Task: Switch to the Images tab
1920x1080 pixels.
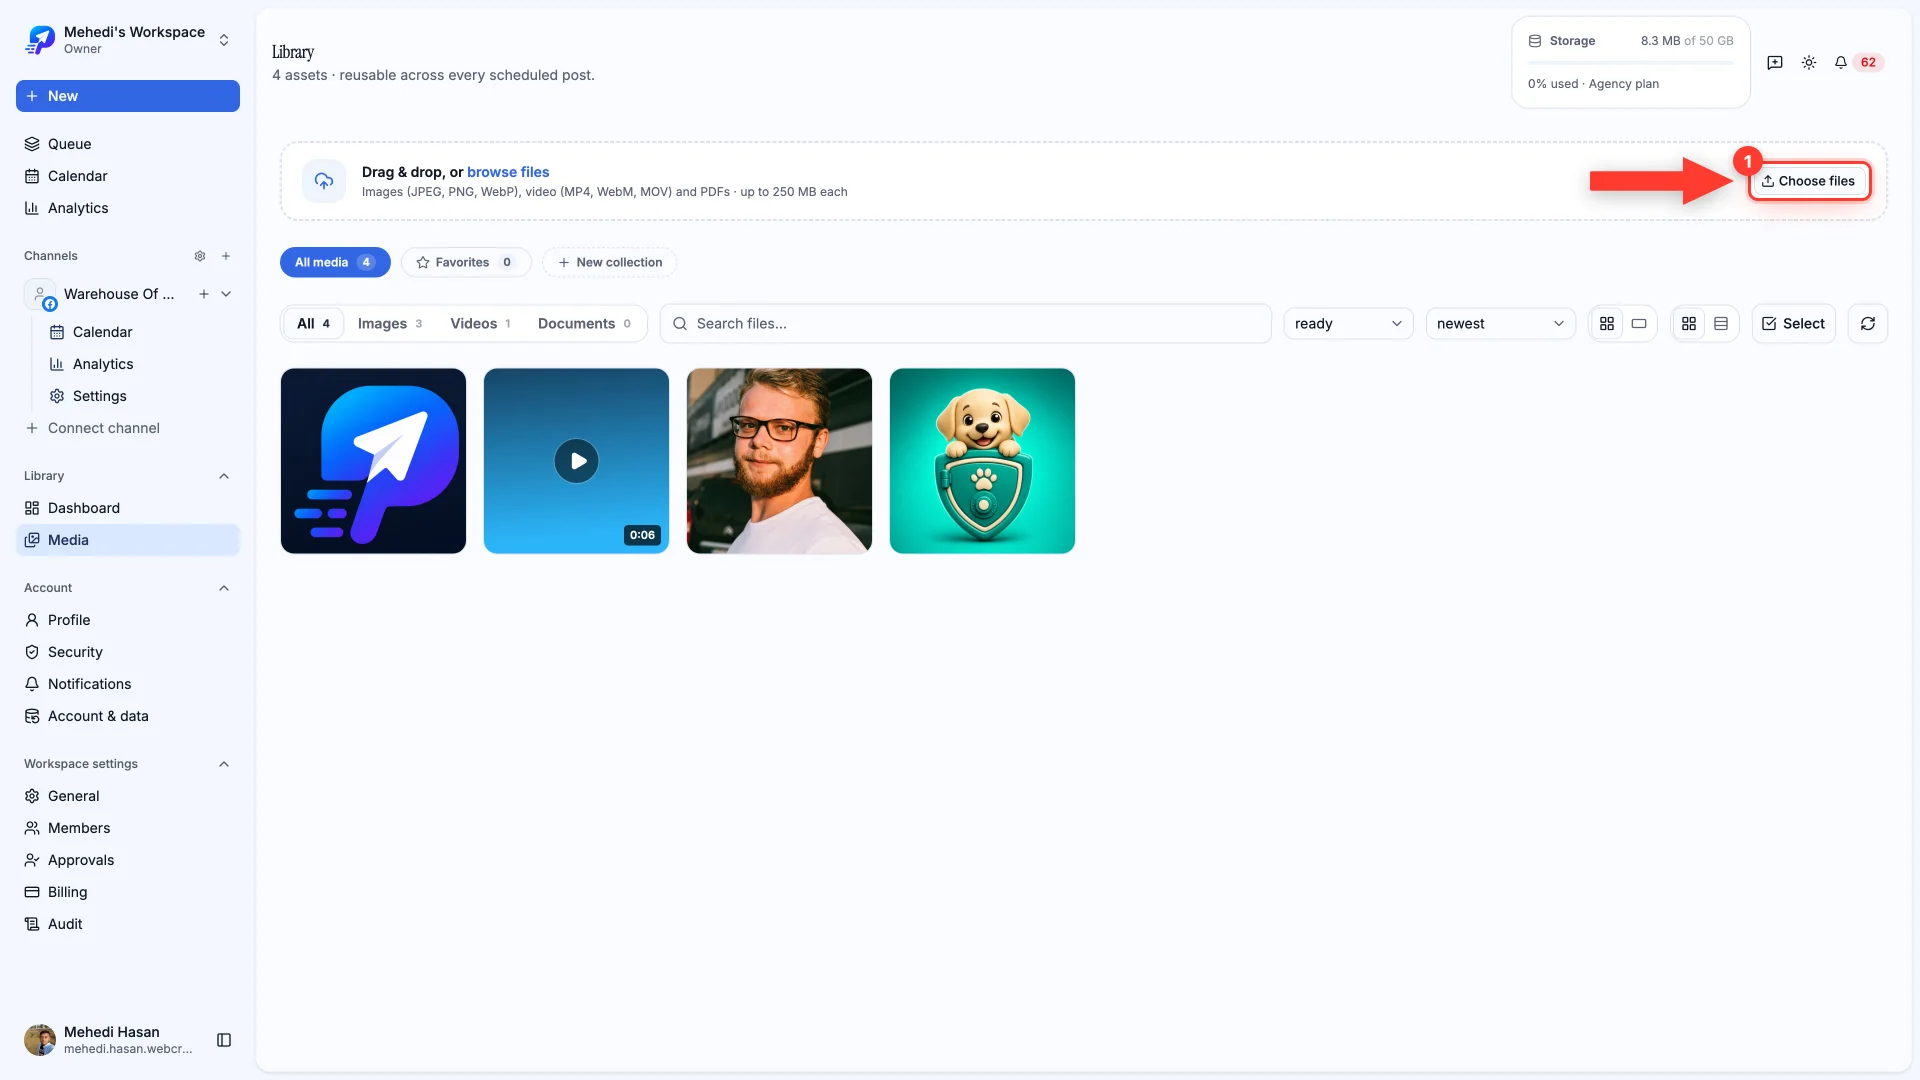Action: (390, 324)
